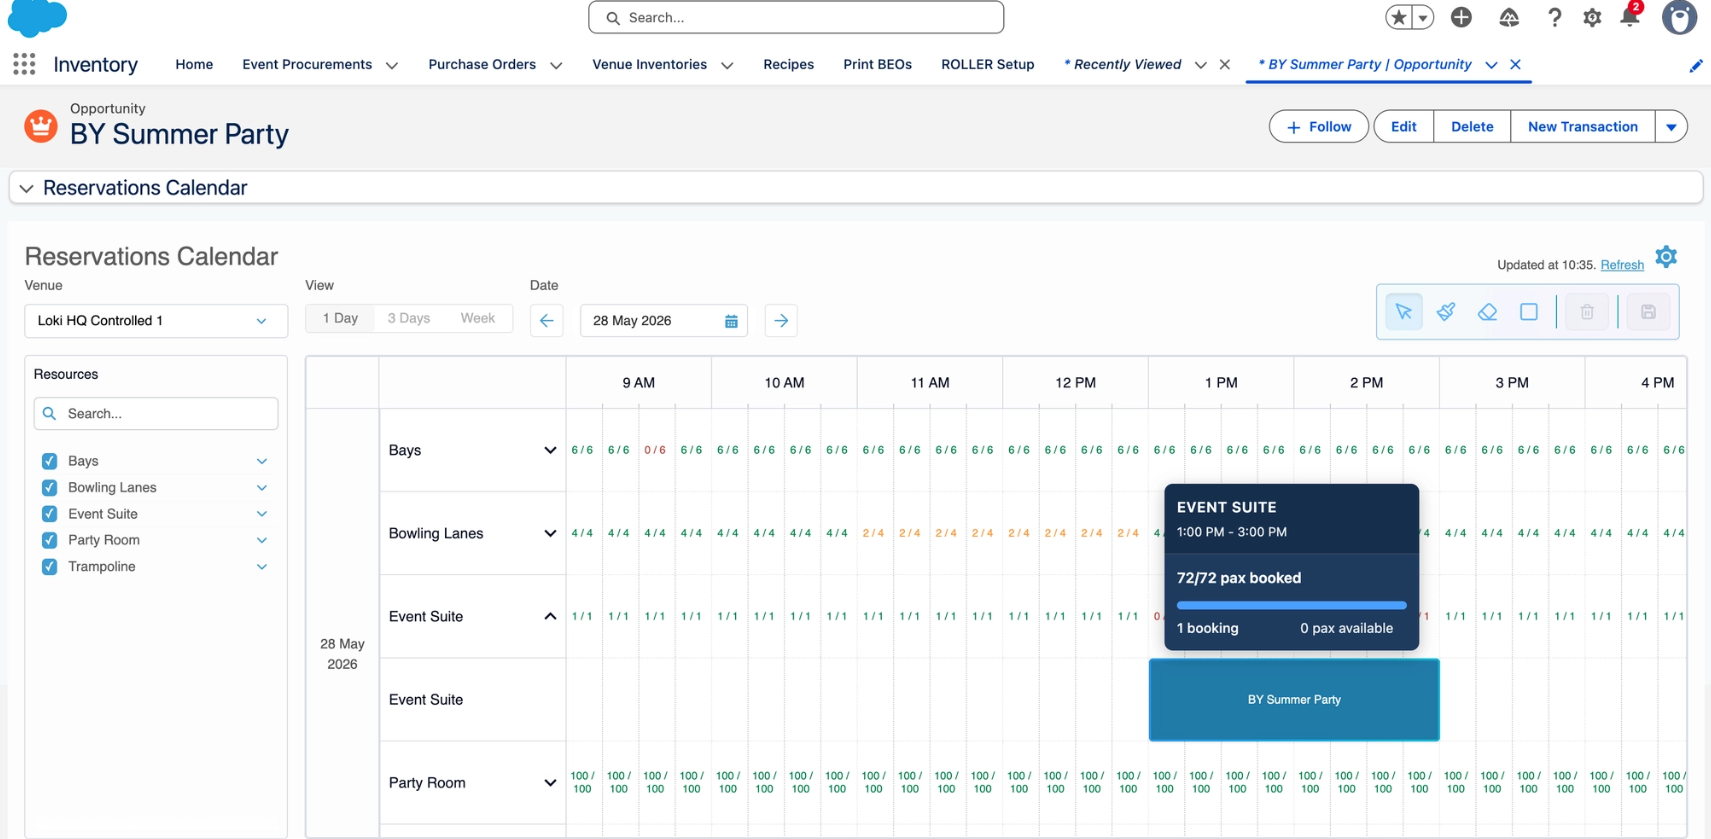Image resolution: width=1711 pixels, height=839 pixels.
Task: Click the Refresh link
Action: point(1622,265)
